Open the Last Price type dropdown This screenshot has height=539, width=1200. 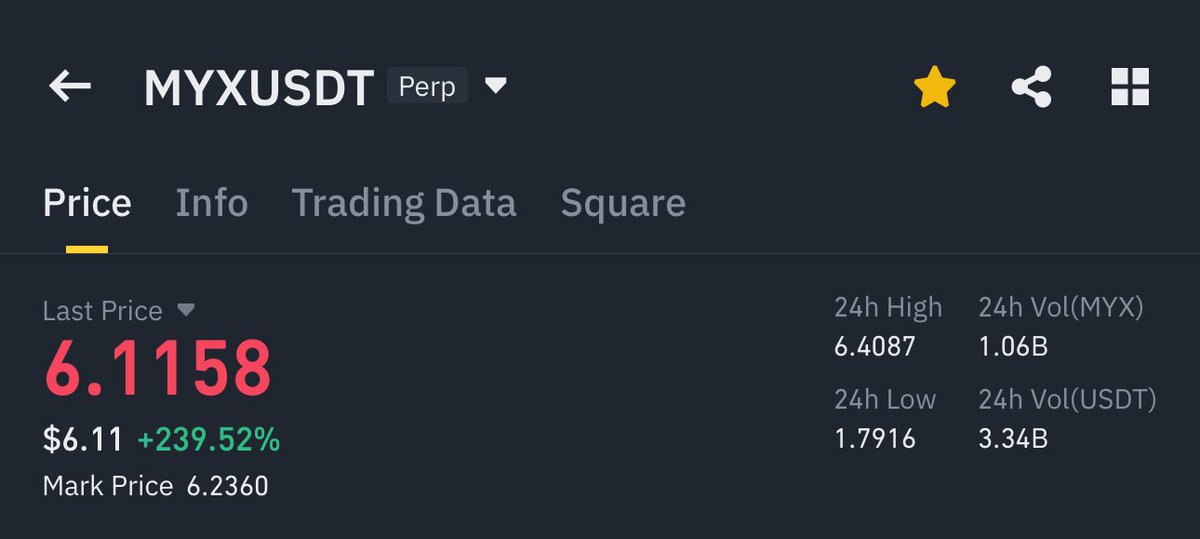[x=186, y=311]
